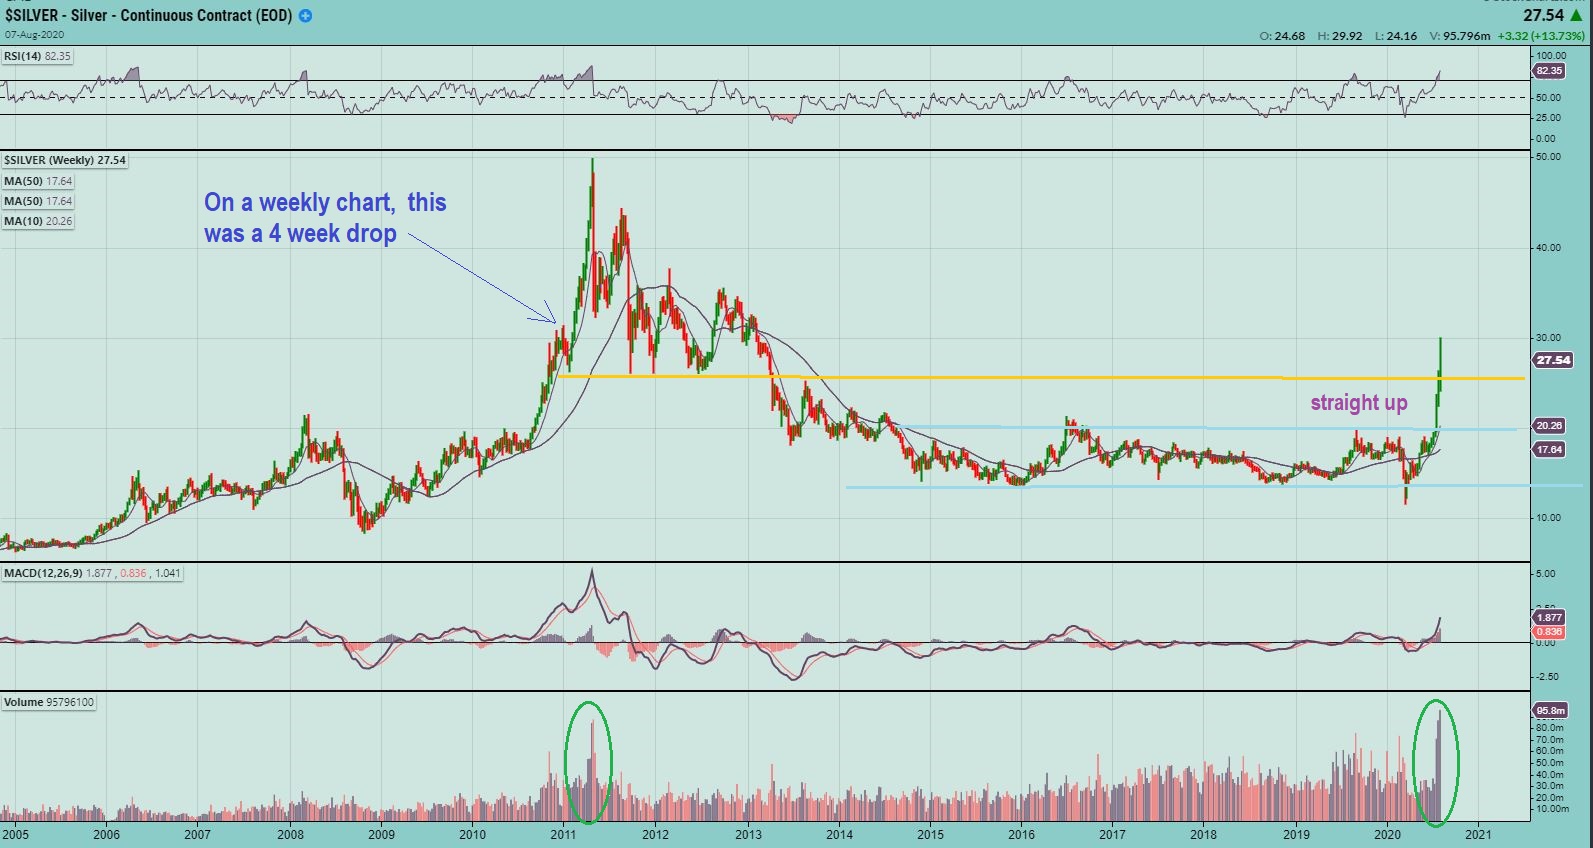Image resolution: width=1593 pixels, height=848 pixels.
Task: Click the 2007 label on the time axis
Action: point(197,835)
